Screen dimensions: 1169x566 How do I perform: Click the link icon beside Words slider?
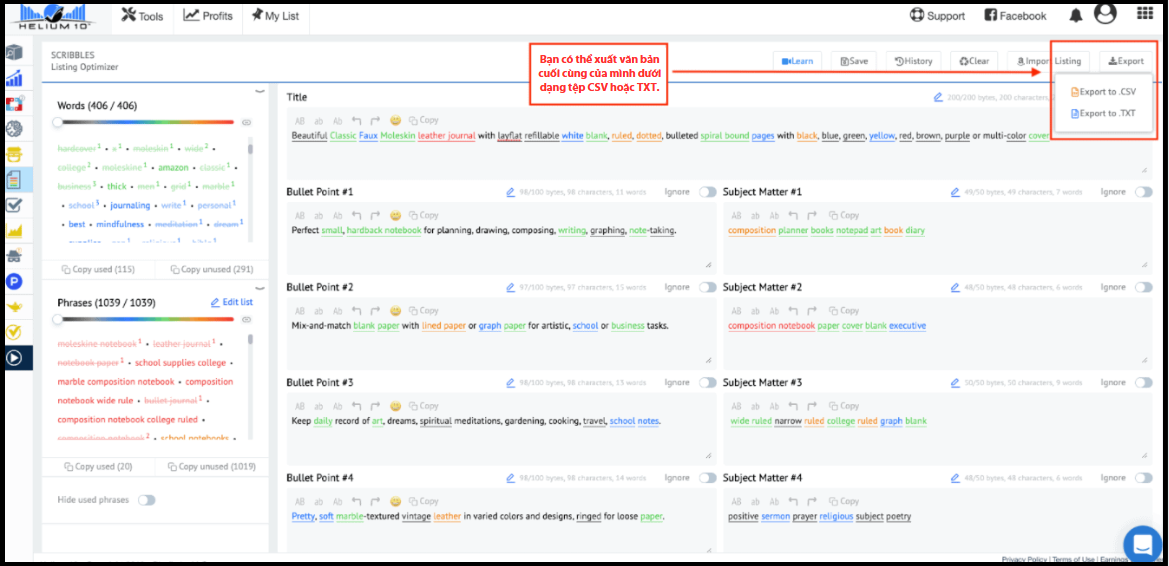coord(247,122)
